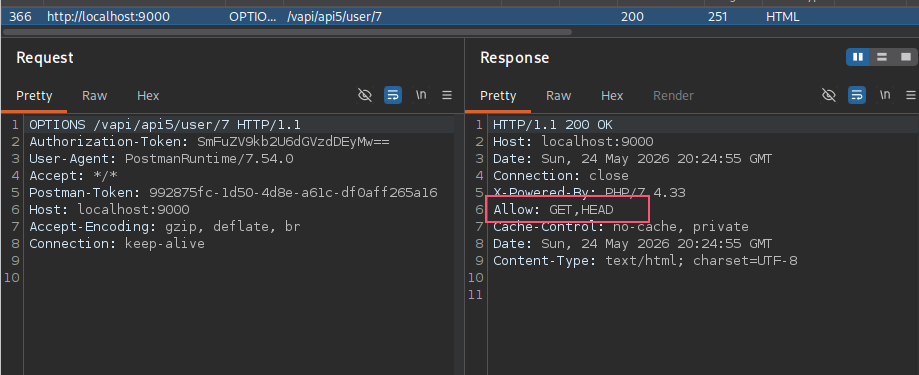Image resolution: width=919 pixels, height=375 pixels.
Task: Select top-bottom split layout icon
Action: [881, 57]
